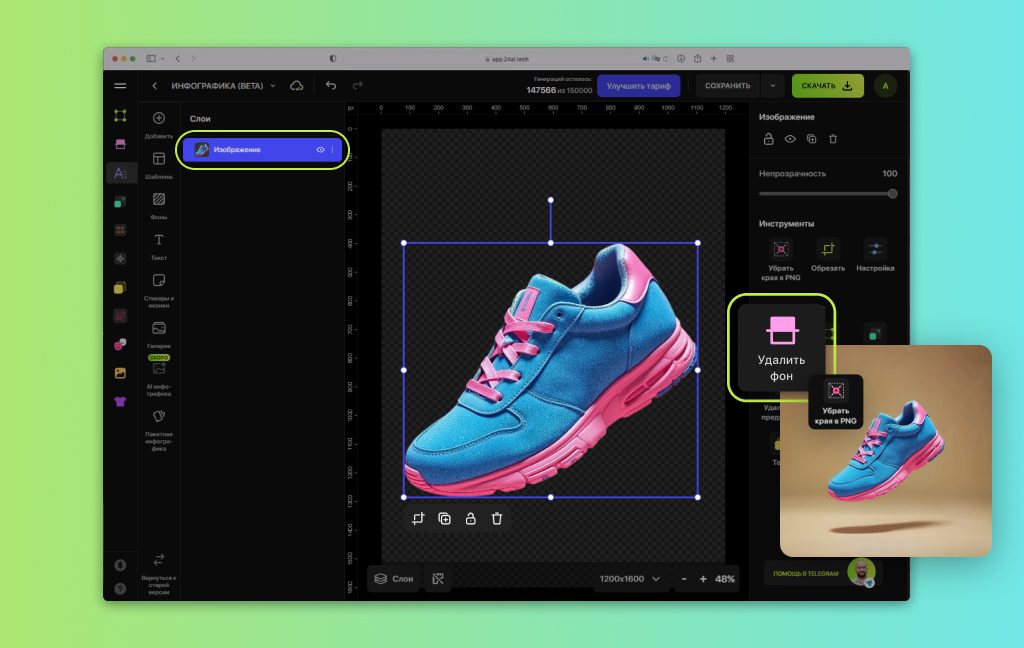Click the ПОМОЩЬ В TELEGRAM link
1024x648 pixels.
coord(805,574)
